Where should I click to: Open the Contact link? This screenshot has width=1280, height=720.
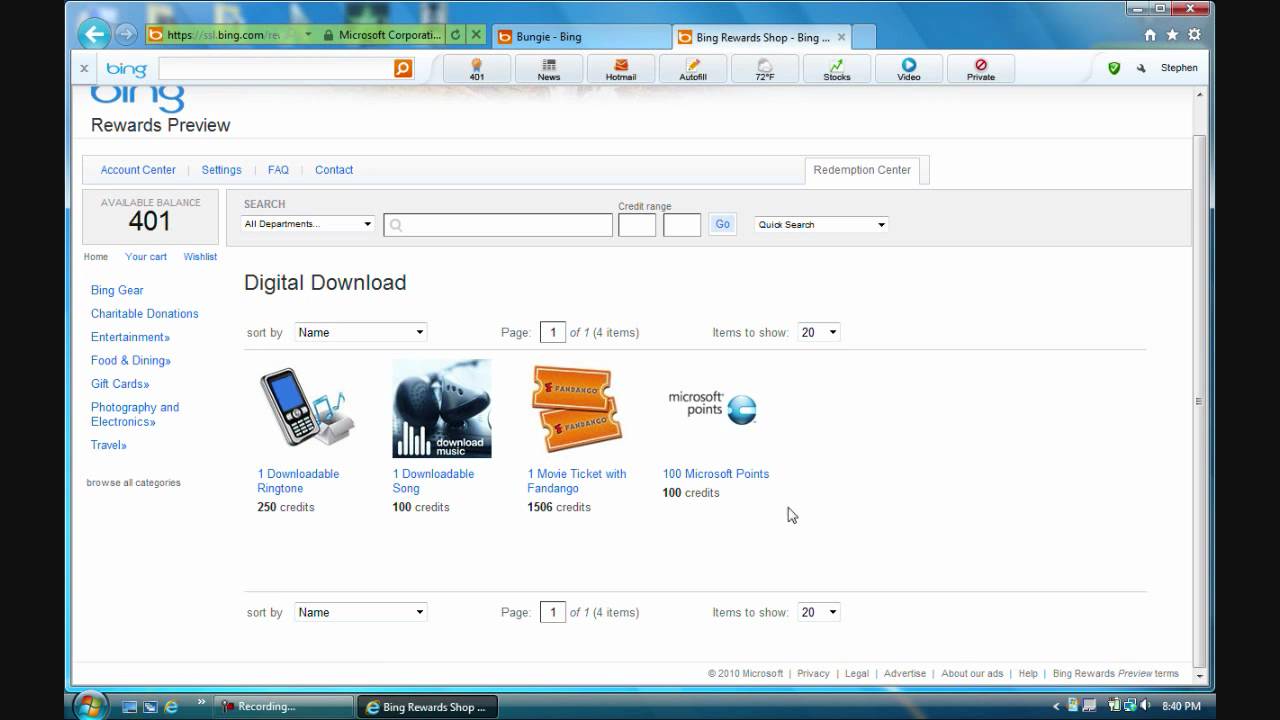(334, 170)
